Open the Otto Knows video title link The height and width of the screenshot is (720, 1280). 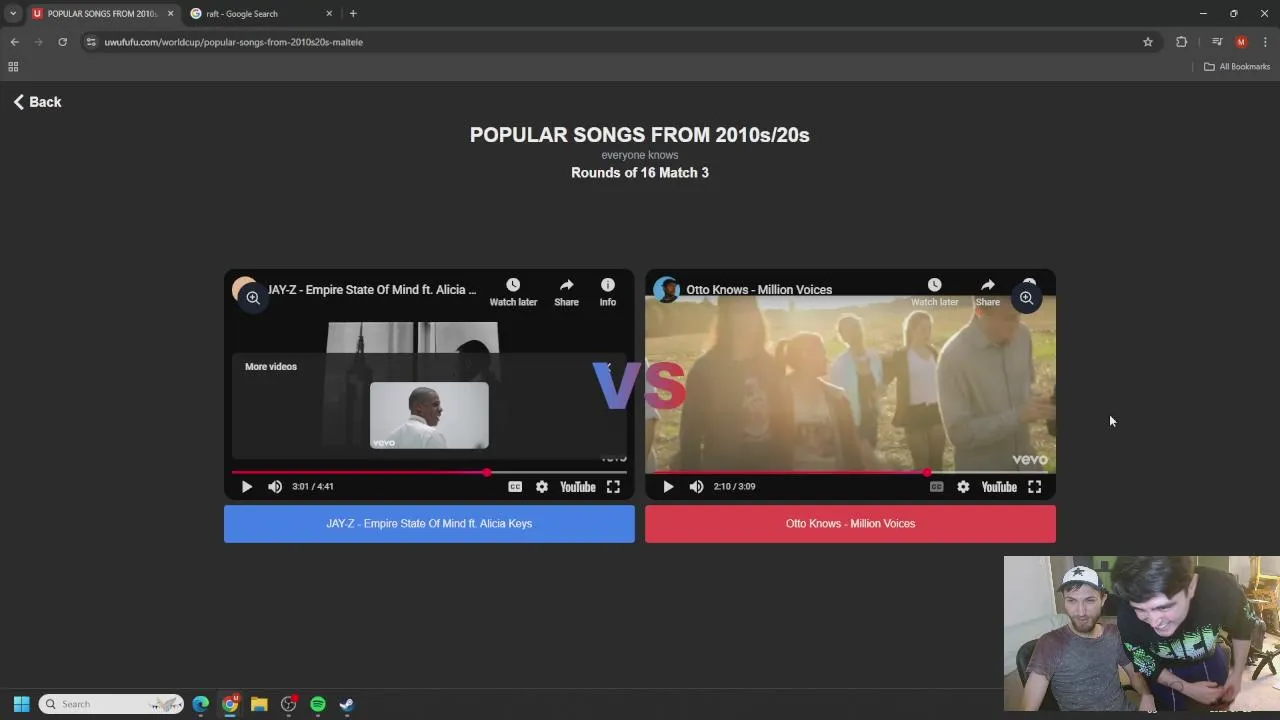759,290
